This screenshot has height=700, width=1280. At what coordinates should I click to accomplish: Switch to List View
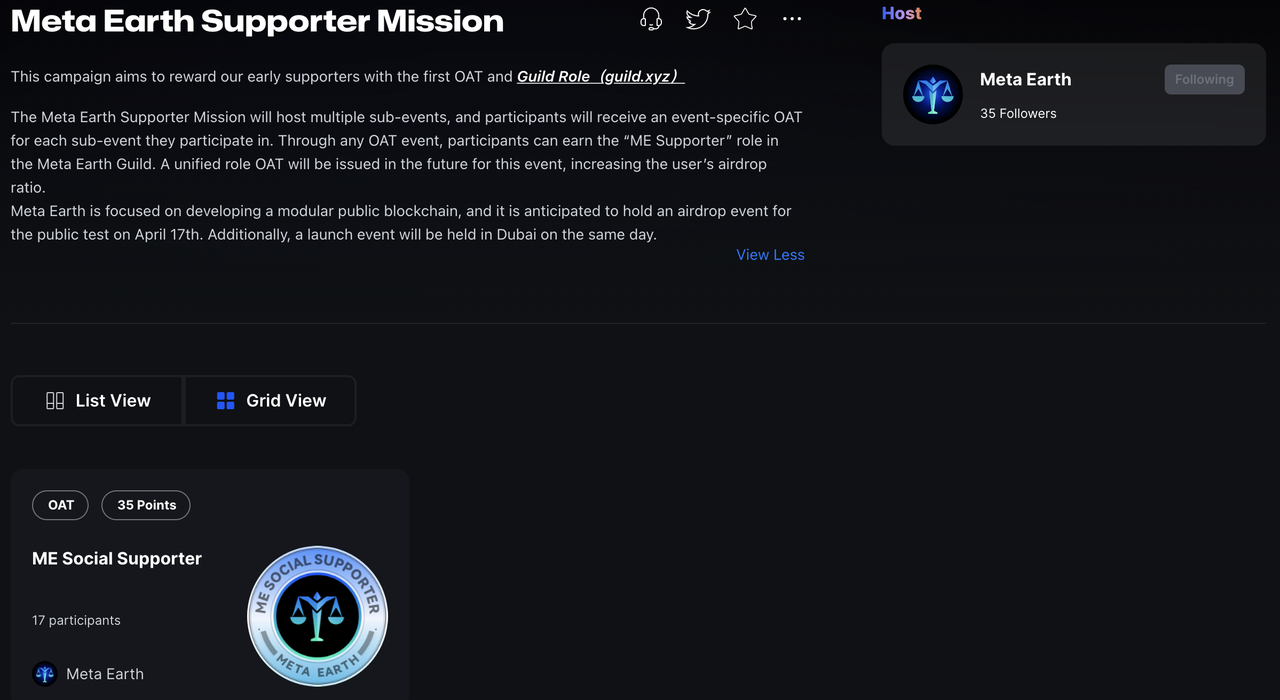click(x=98, y=401)
